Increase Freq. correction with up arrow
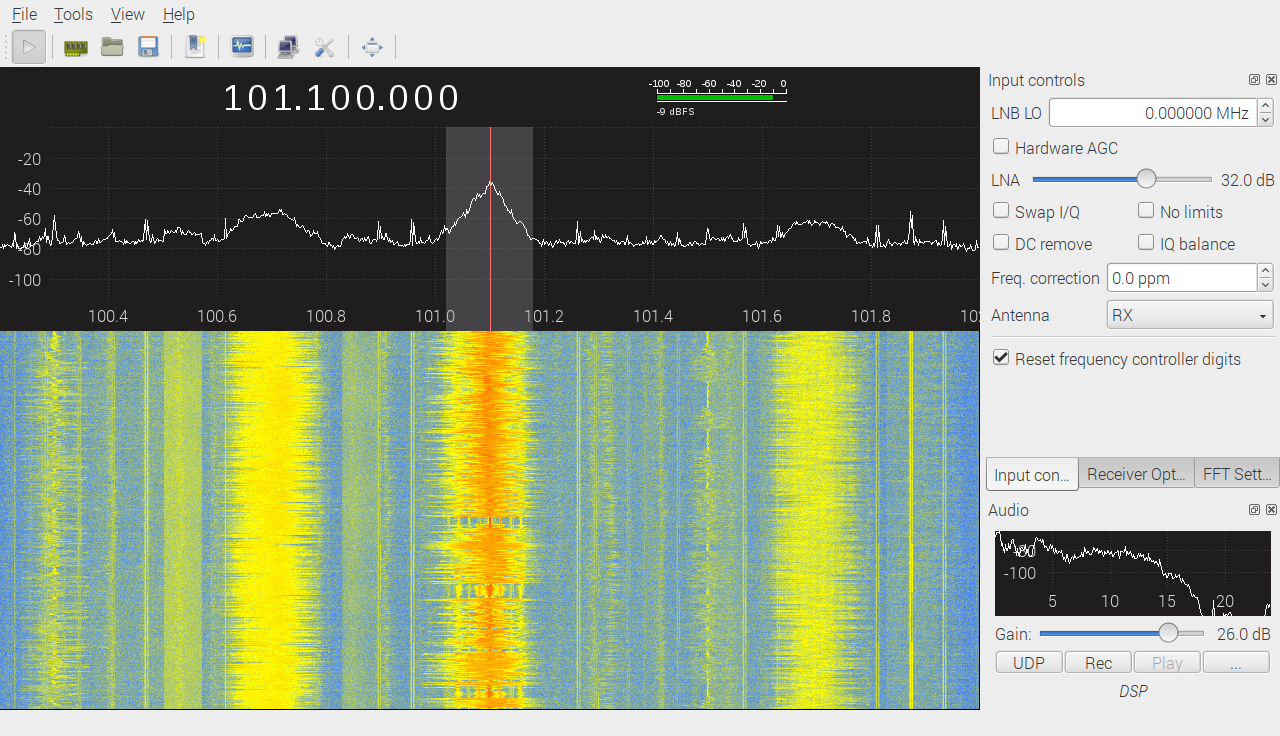 pyautogui.click(x=1265, y=271)
